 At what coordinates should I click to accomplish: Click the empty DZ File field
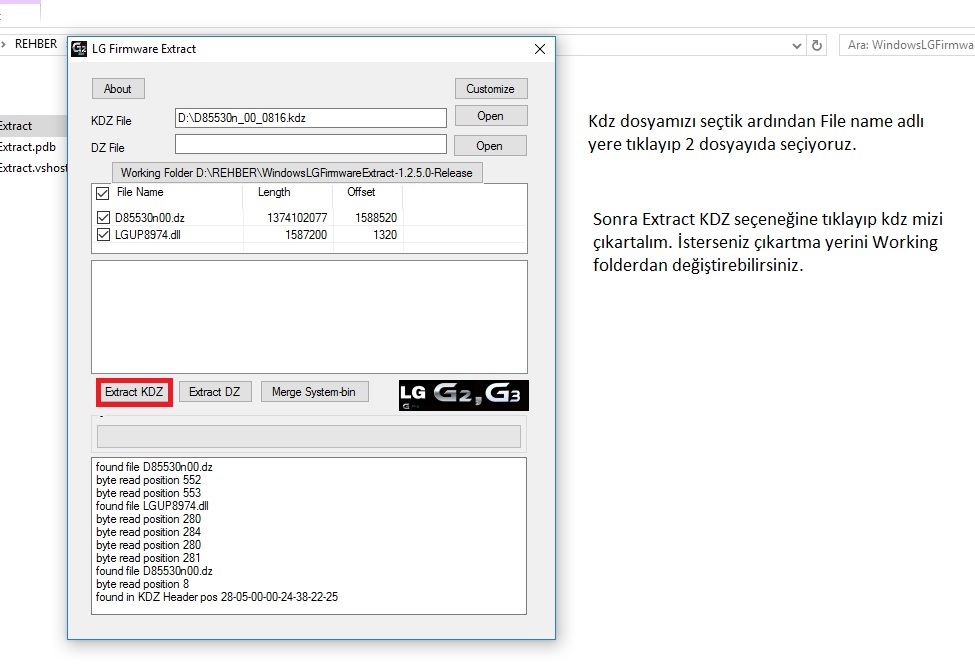(311, 144)
